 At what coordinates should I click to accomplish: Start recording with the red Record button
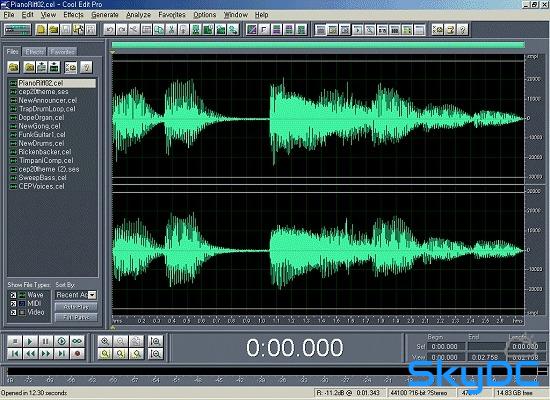tap(77, 354)
